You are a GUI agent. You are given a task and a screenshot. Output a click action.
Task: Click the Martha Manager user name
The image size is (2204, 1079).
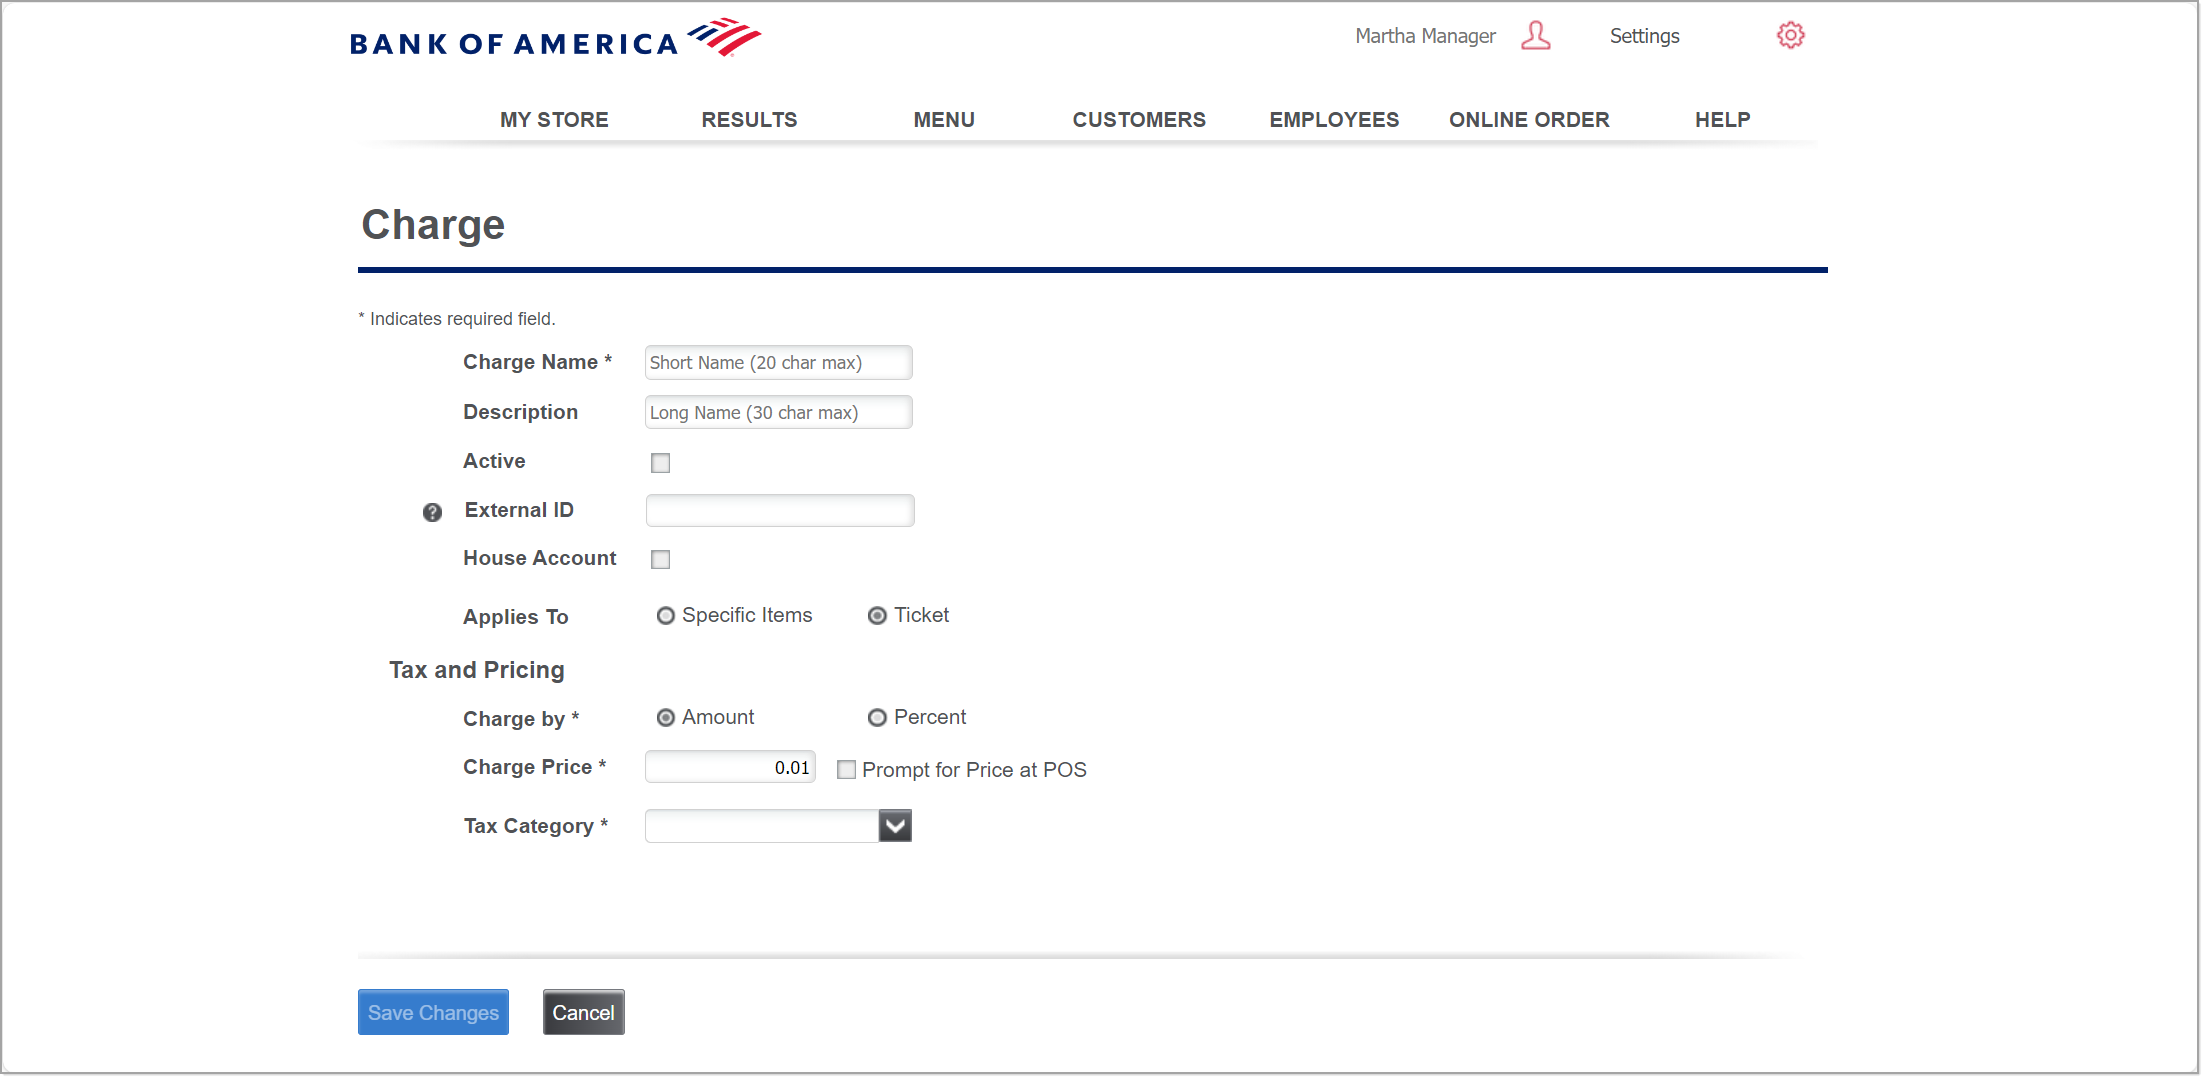1425,36
